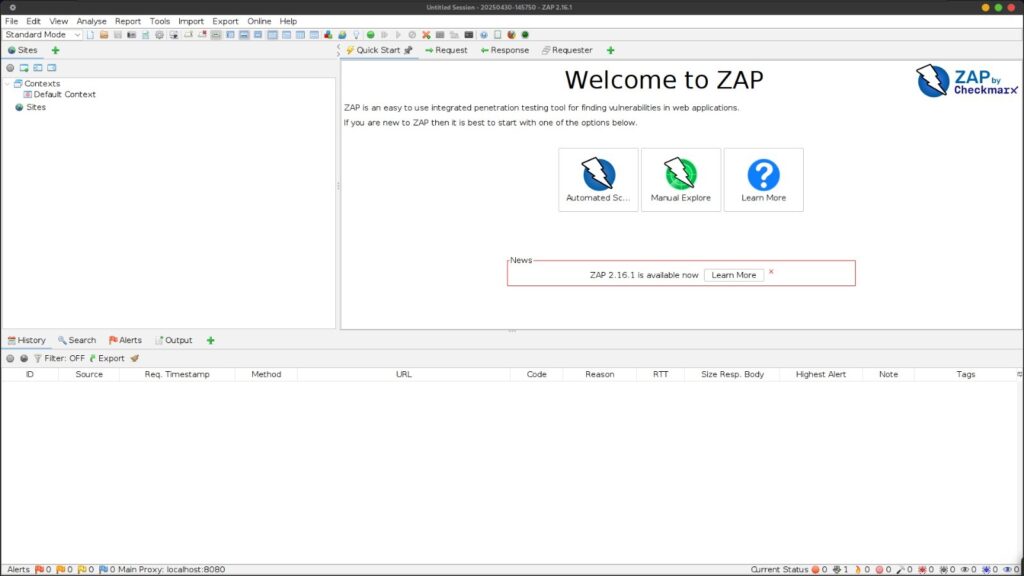Toggle the history Filter: OFF funnel

59,359
